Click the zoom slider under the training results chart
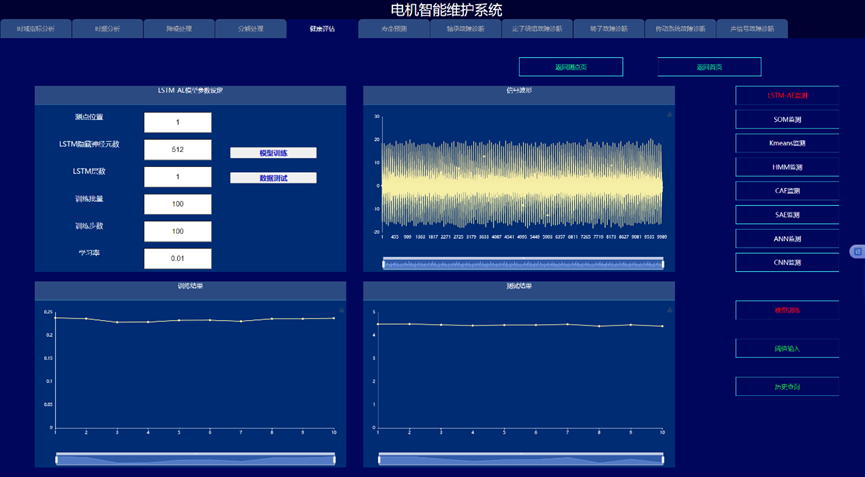The height and width of the screenshot is (477, 865). click(194, 459)
